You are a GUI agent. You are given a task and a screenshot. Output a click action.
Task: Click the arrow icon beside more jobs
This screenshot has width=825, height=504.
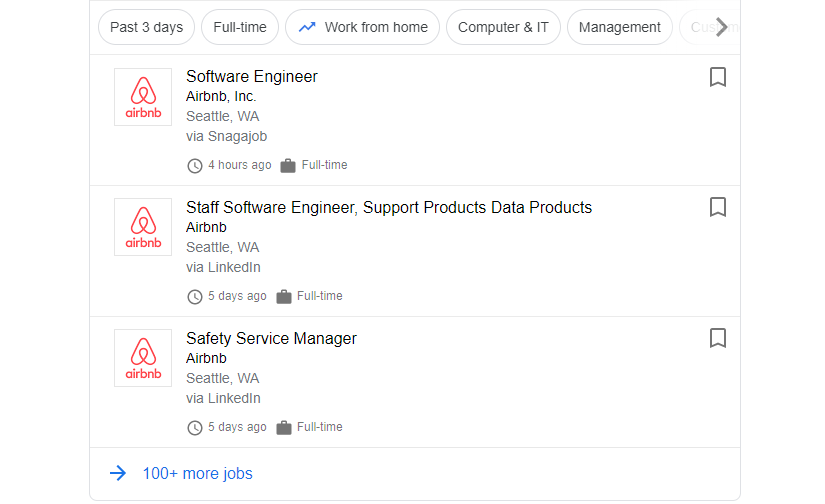[x=118, y=474]
